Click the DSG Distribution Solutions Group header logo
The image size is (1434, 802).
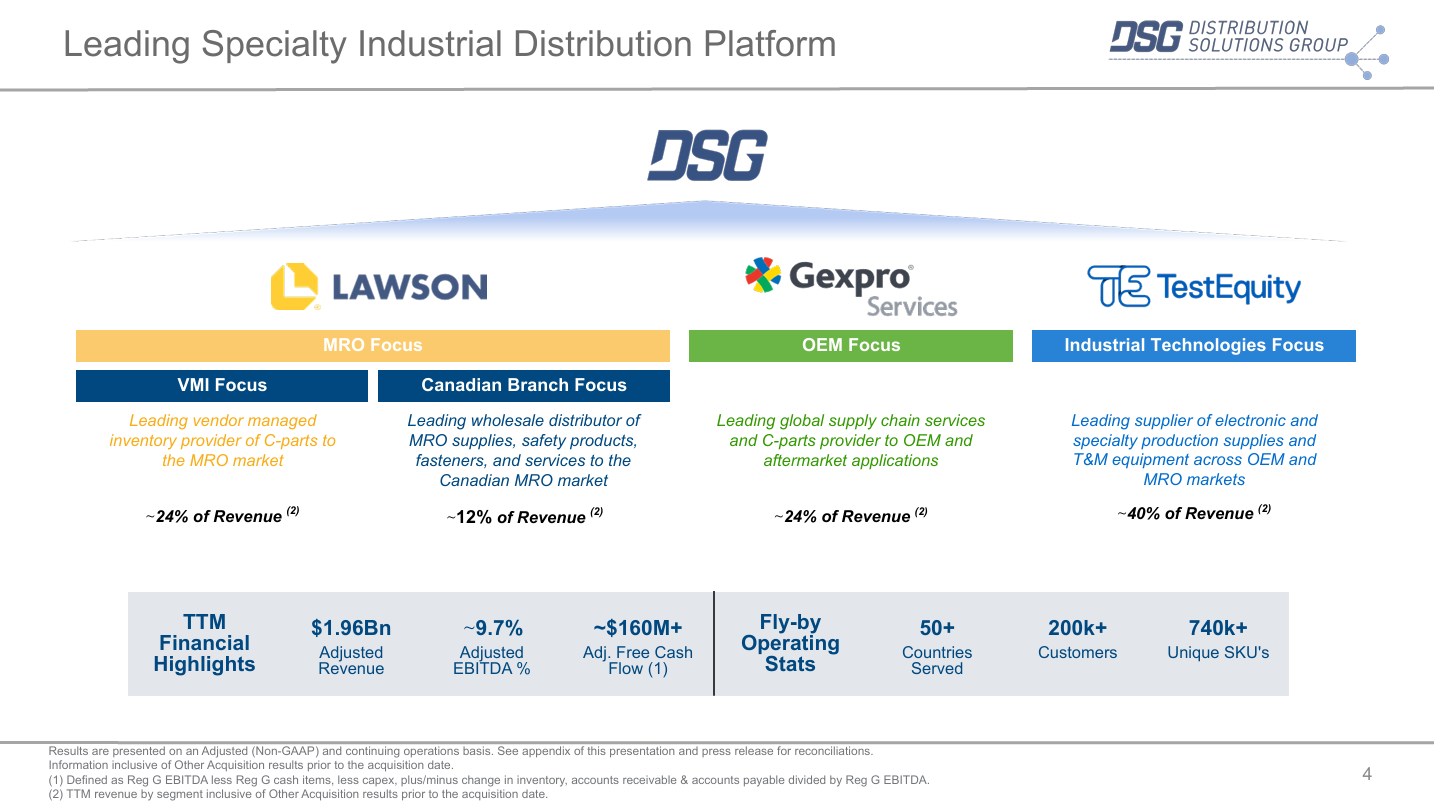point(1249,52)
